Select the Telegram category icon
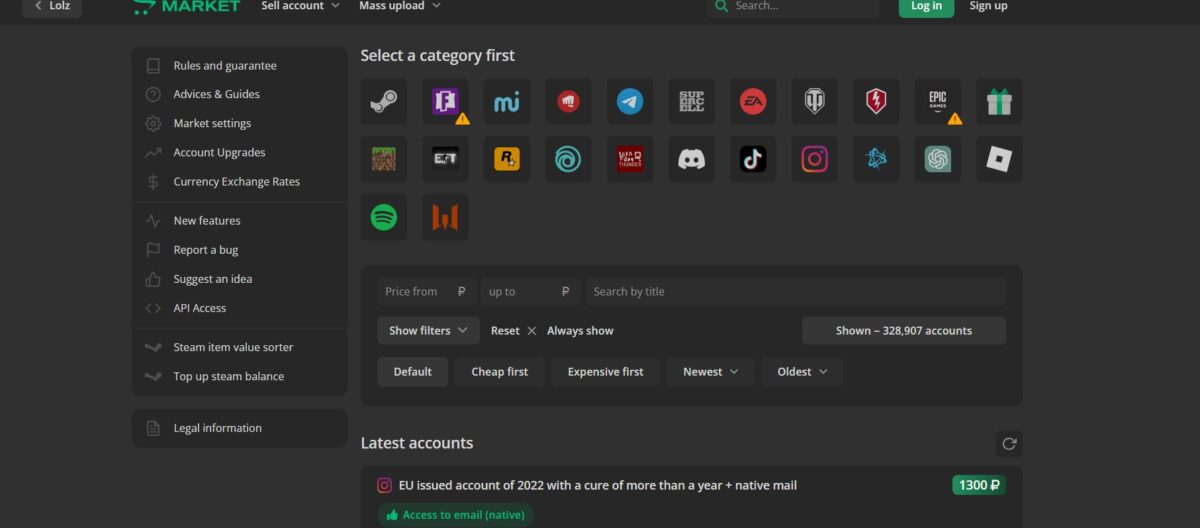The height and width of the screenshot is (528, 1200). coord(630,102)
